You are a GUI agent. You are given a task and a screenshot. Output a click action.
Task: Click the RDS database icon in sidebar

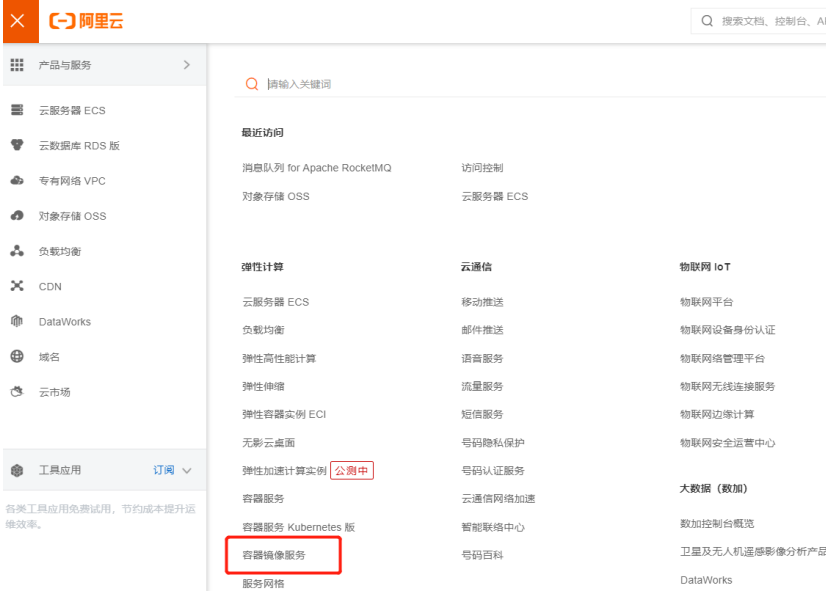pos(17,145)
